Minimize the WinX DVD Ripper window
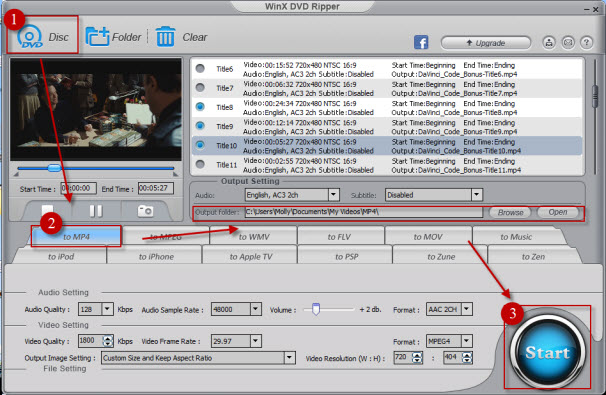 pyautogui.click(x=587, y=9)
